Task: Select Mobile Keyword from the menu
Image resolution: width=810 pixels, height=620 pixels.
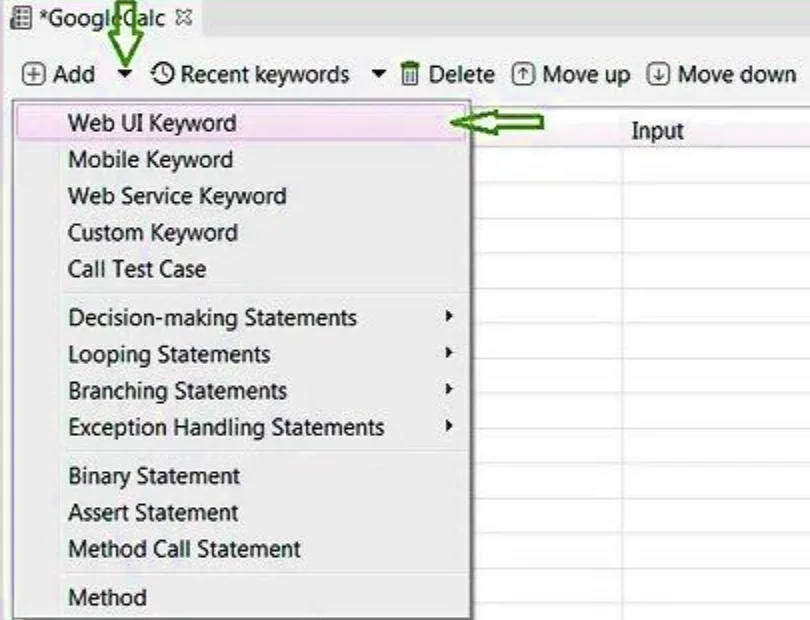Action: point(150,160)
